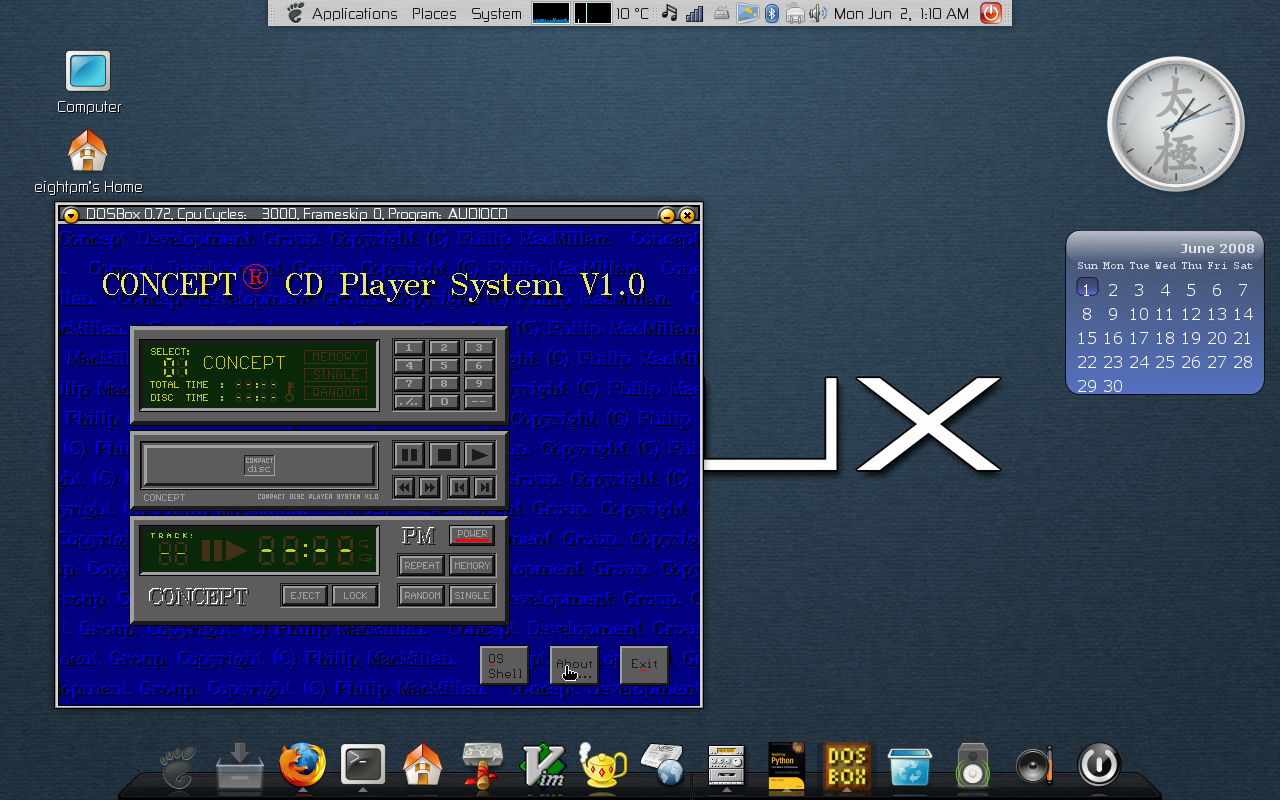
Task: Open eightpm's Home desktop icon
Action: click(x=88, y=162)
